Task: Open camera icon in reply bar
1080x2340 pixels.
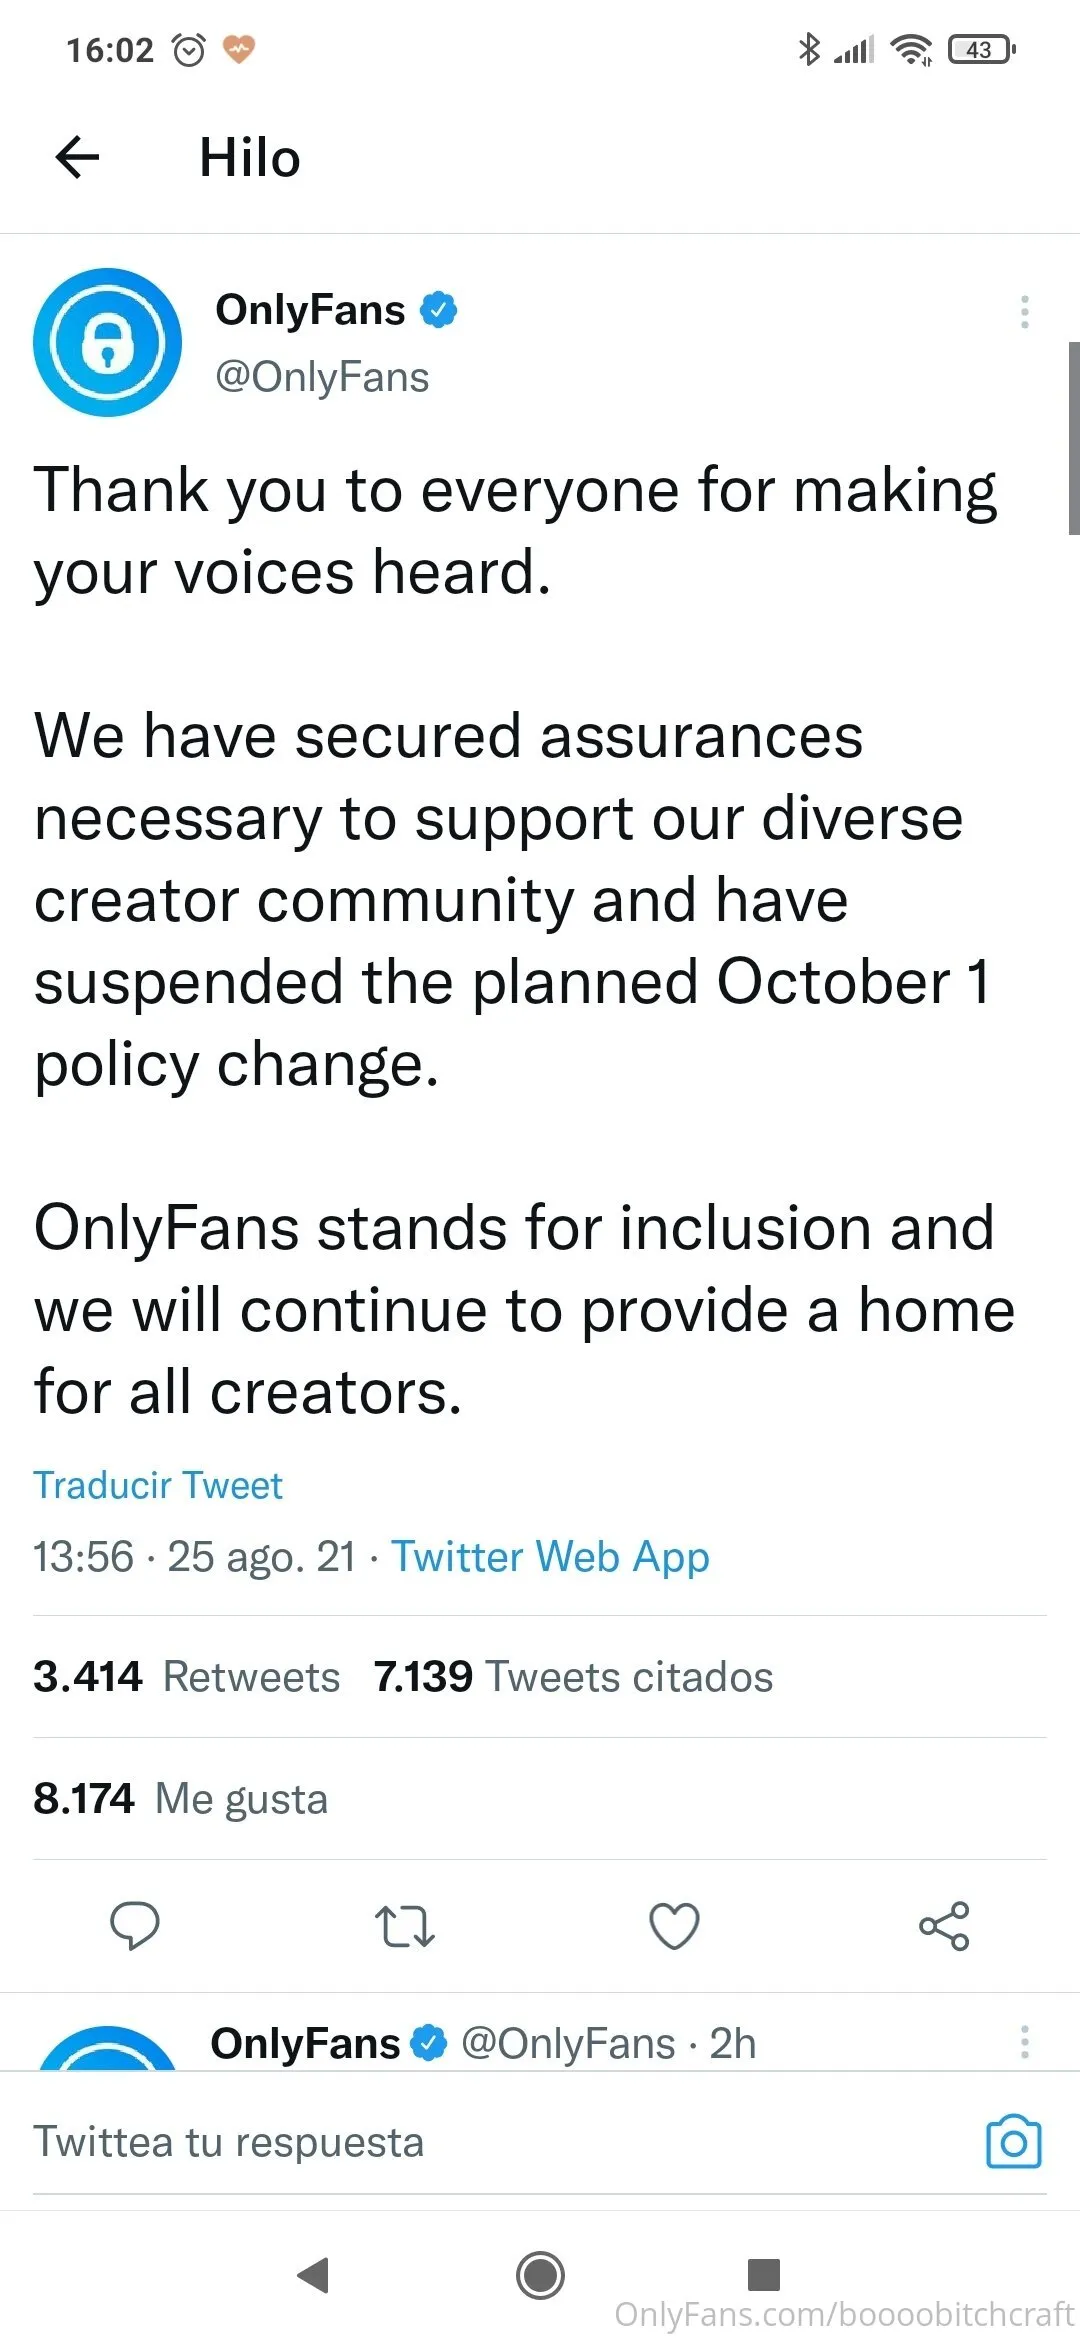Action: 1013,2142
